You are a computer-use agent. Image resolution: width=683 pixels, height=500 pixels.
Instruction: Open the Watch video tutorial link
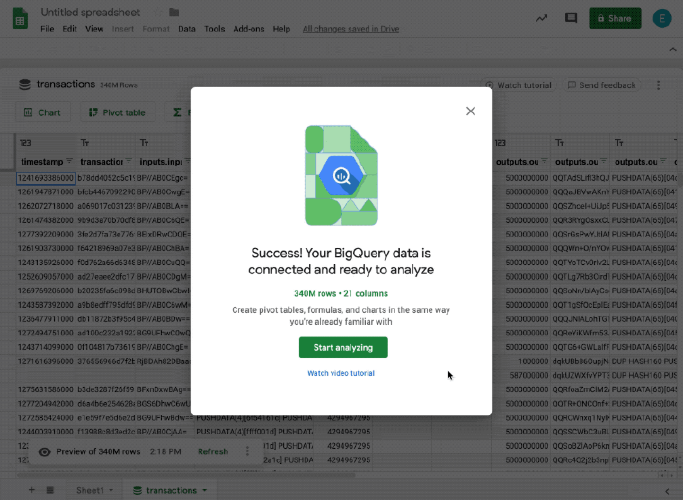pos(341,373)
